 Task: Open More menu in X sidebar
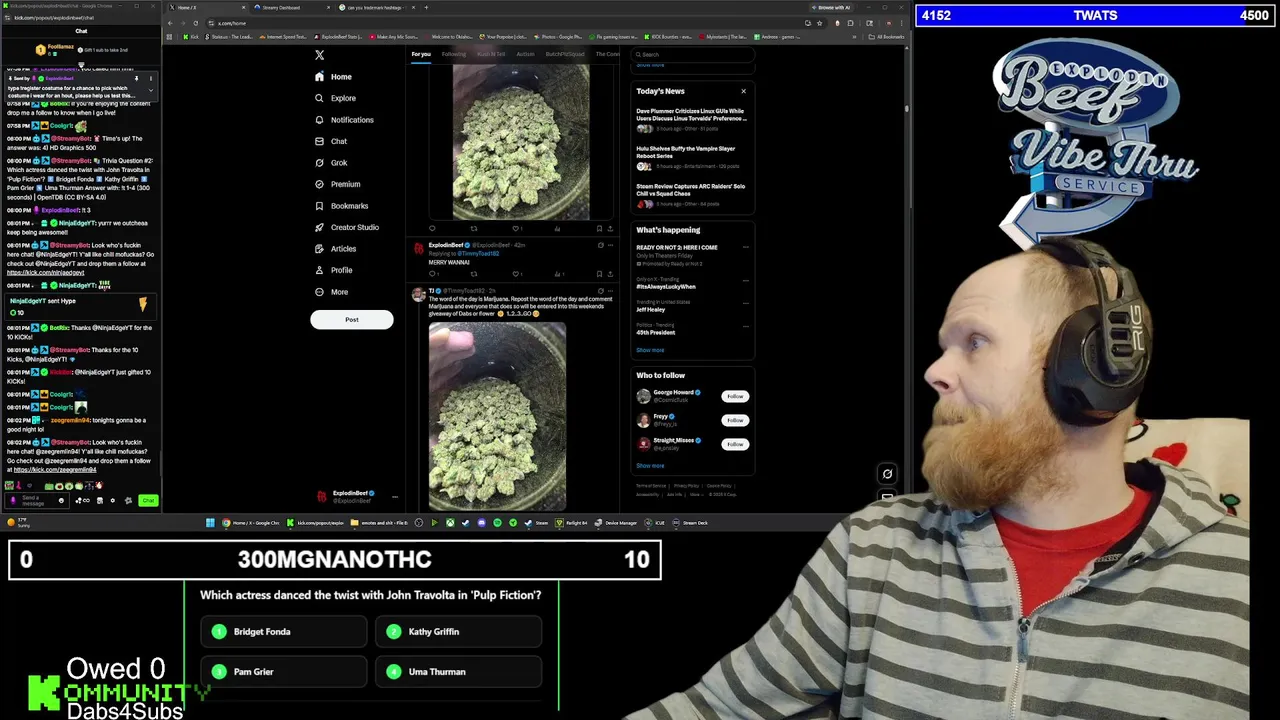[x=331, y=292]
